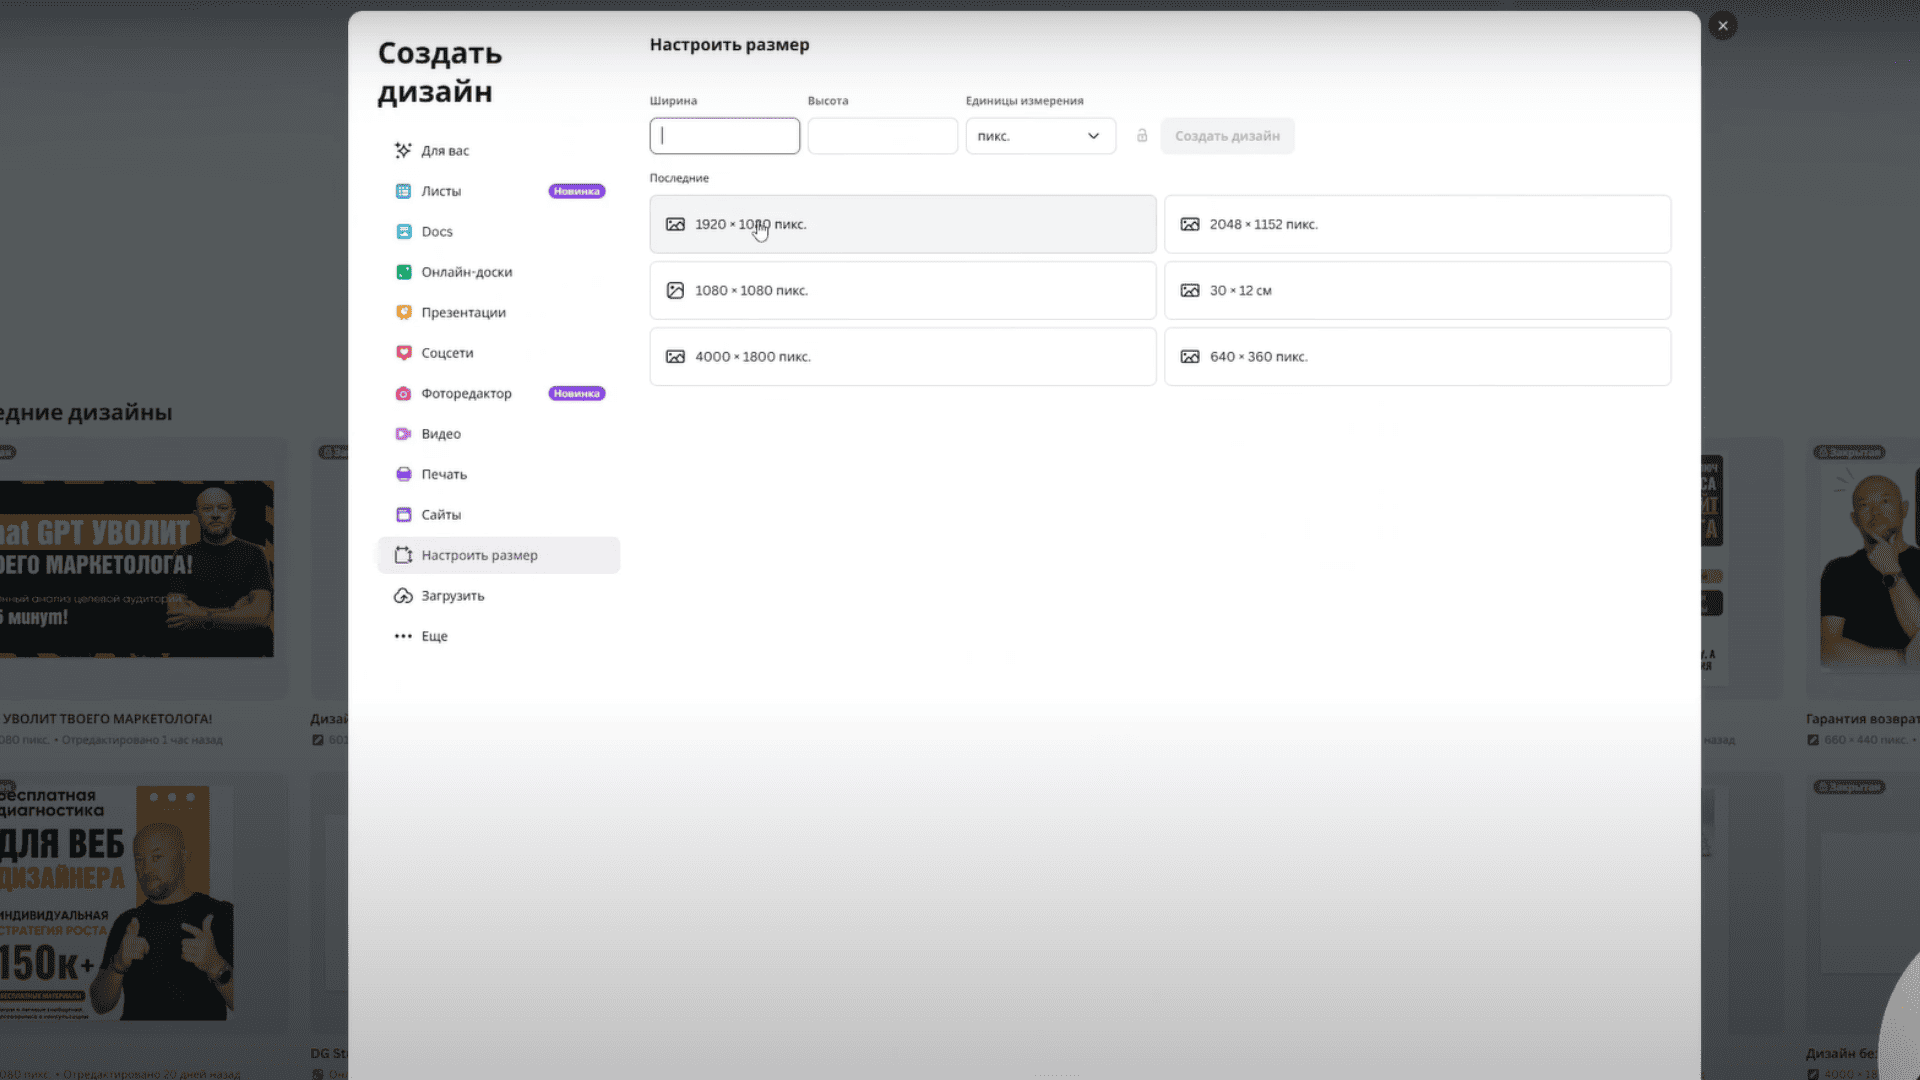The height and width of the screenshot is (1080, 1920).
Task: Select the Видео icon
Action: click(x=403, y=434)
